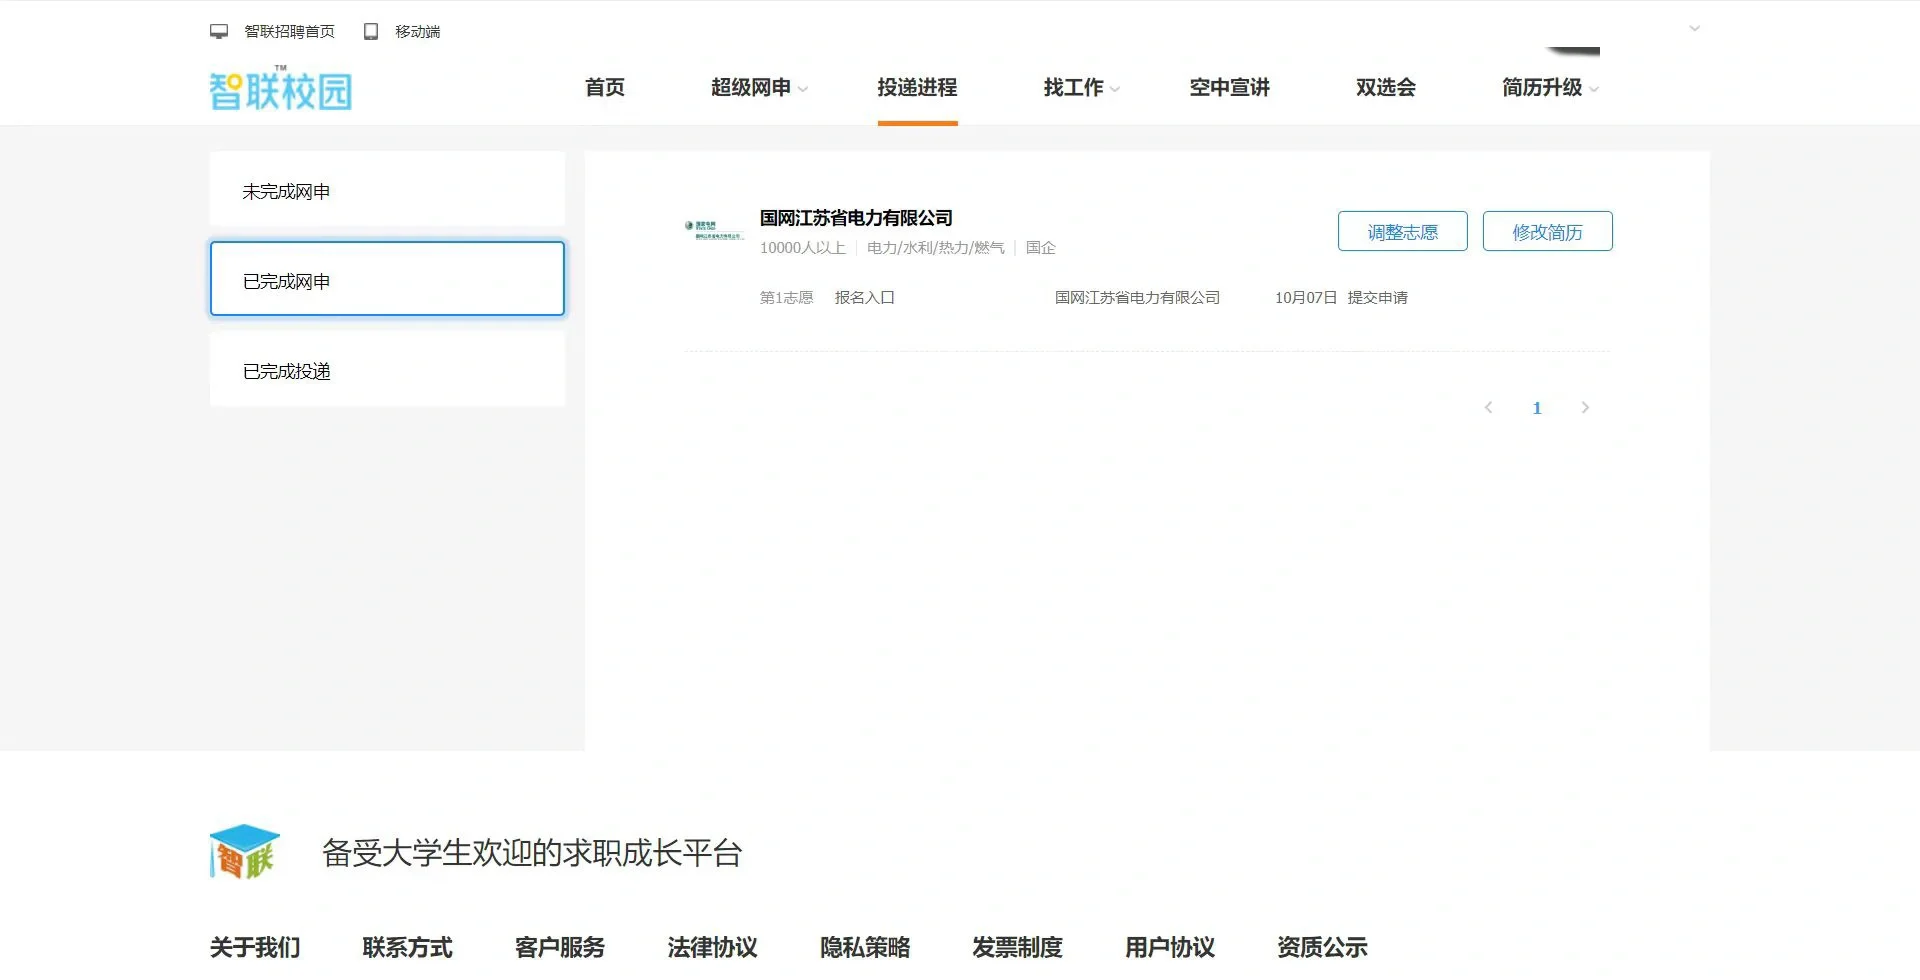
Task: Click the 10月07日 提交申请 status text
Action: [1341, 298]
